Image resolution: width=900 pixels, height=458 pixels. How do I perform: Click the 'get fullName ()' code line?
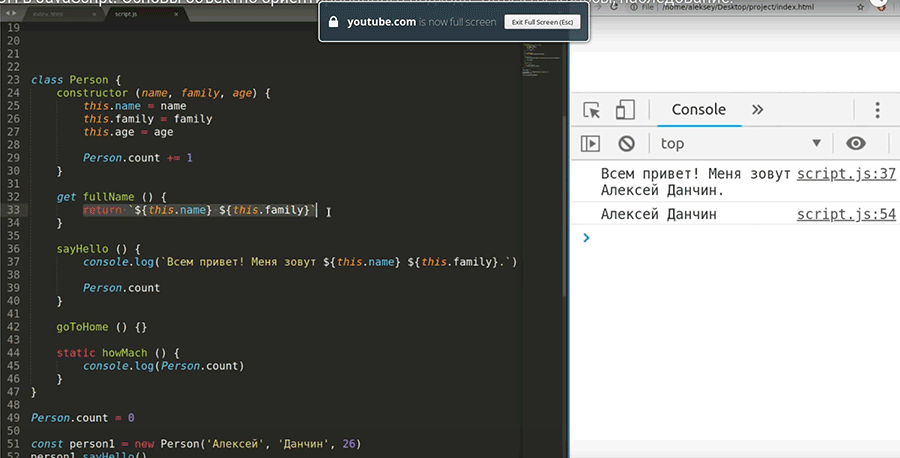pyautogui.click(x=111, y=197)
